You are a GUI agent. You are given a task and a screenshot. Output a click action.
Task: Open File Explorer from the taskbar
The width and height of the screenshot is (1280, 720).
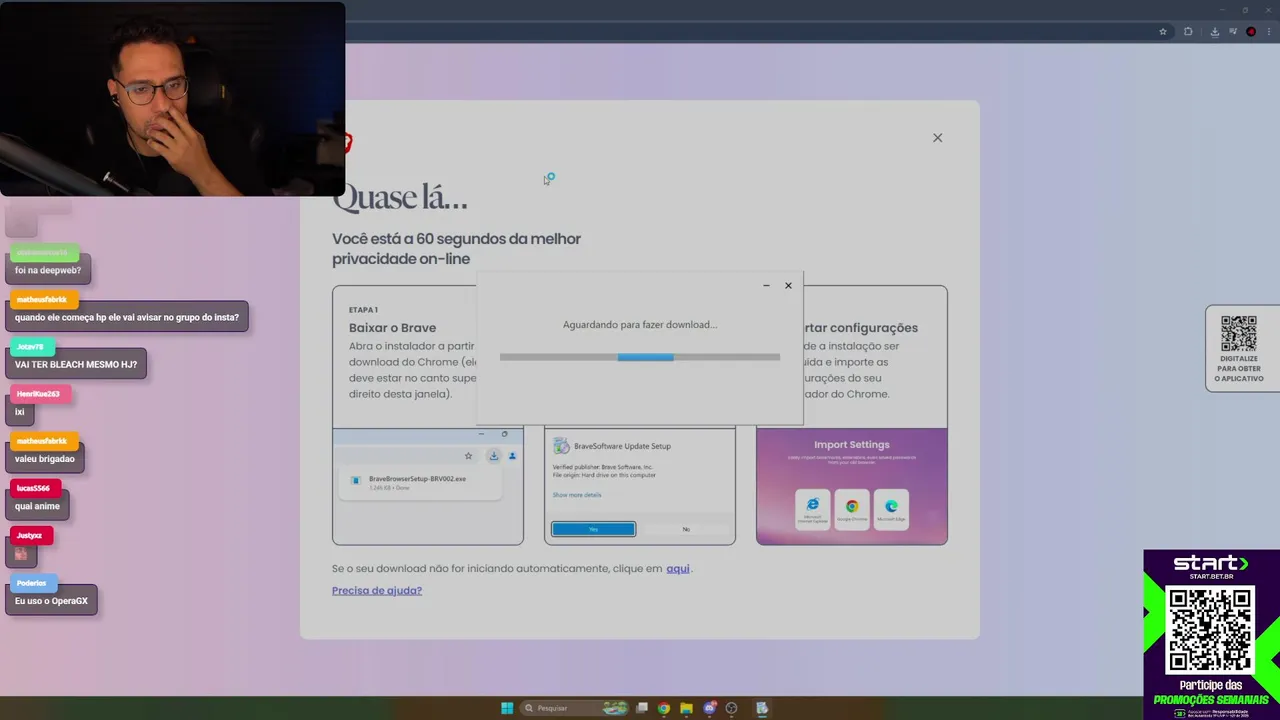(686, 708)
